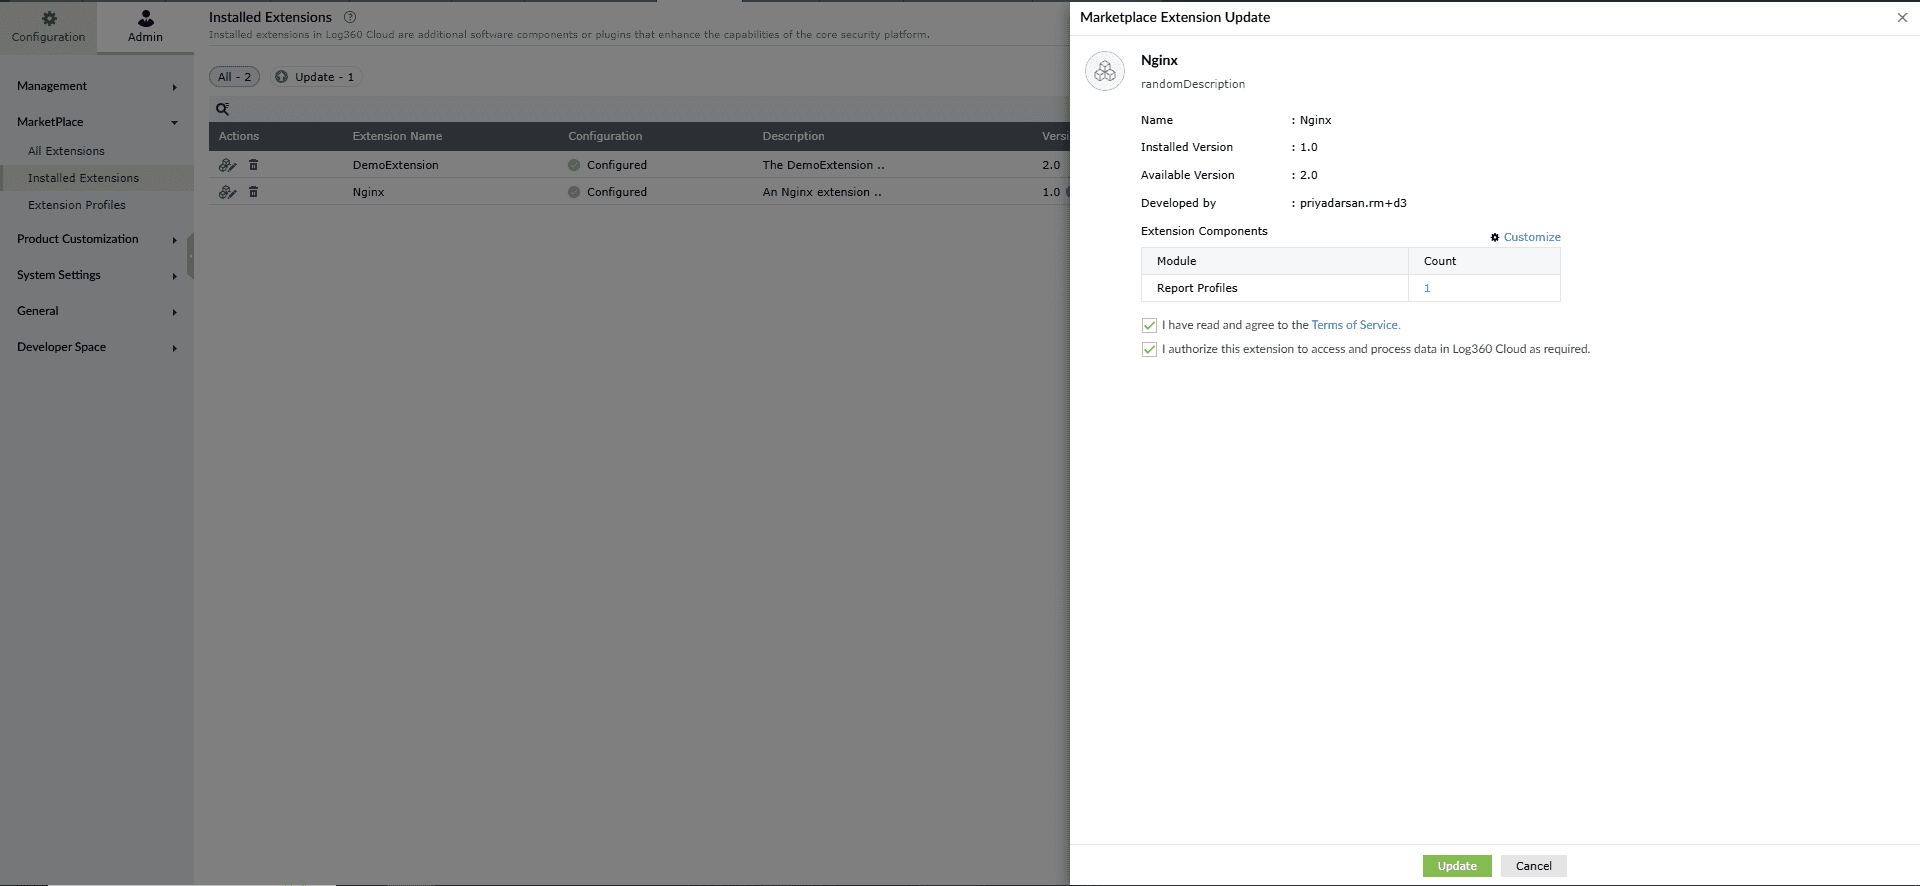
Task: Uncheck the data access authorization checkbox
Action: click(x=1149, y=349)
